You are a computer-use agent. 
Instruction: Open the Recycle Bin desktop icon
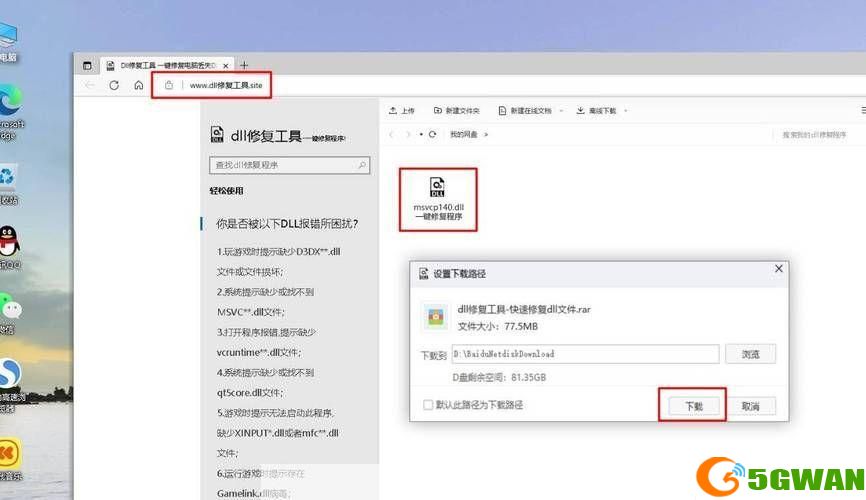(8, 183)
